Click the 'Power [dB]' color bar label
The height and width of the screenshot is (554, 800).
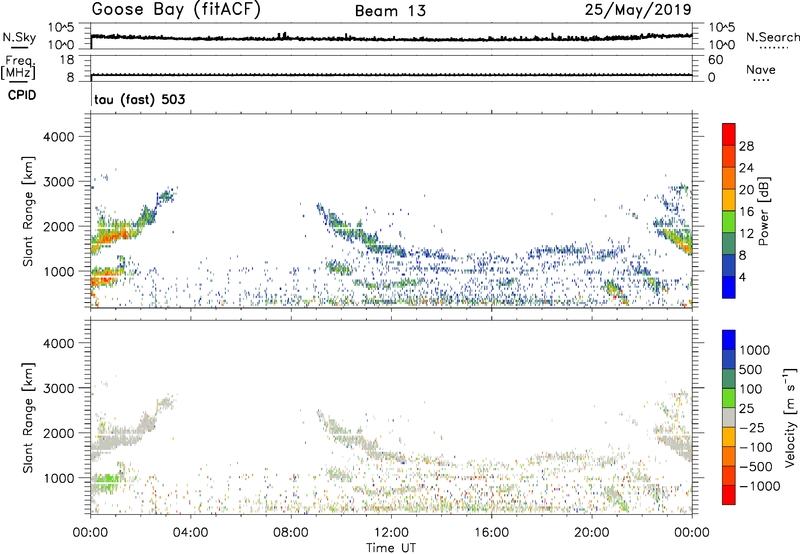tap(763, 211)
